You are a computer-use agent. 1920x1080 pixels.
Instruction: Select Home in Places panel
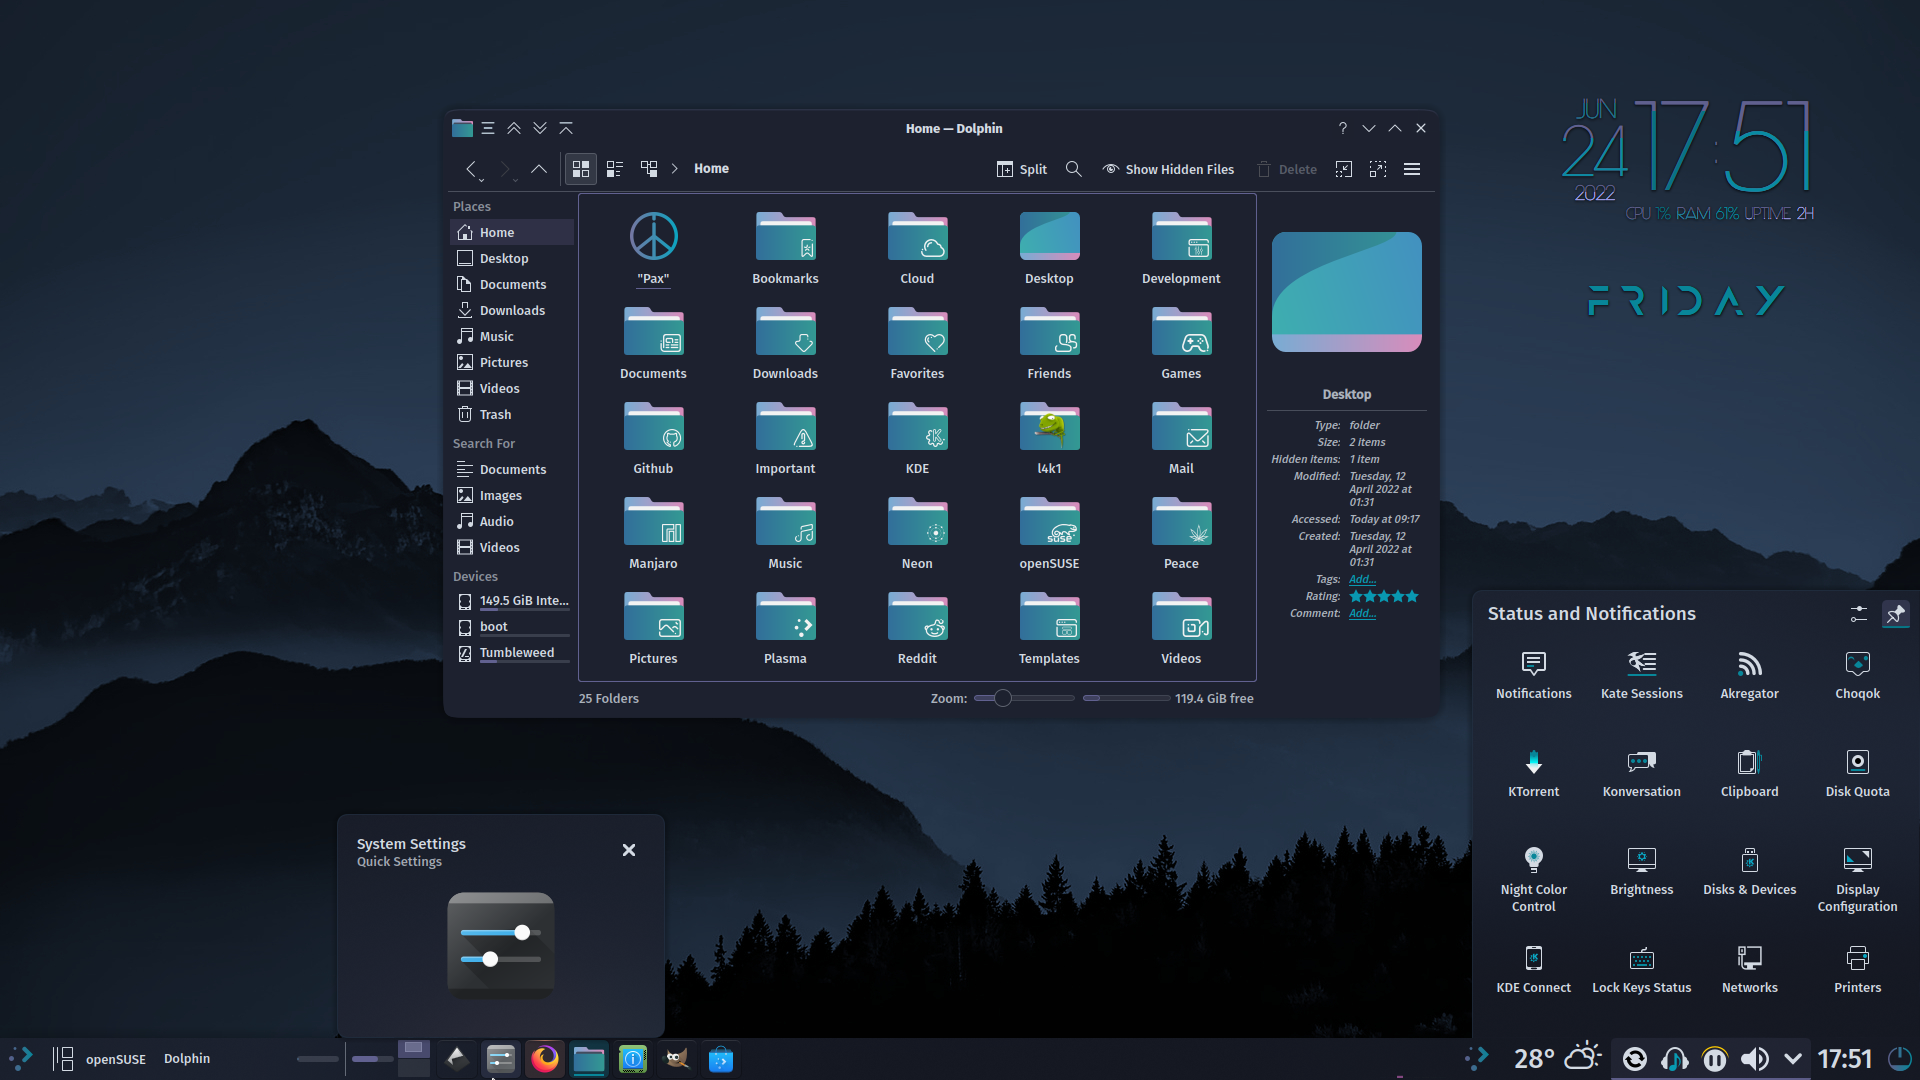(512, 232)
